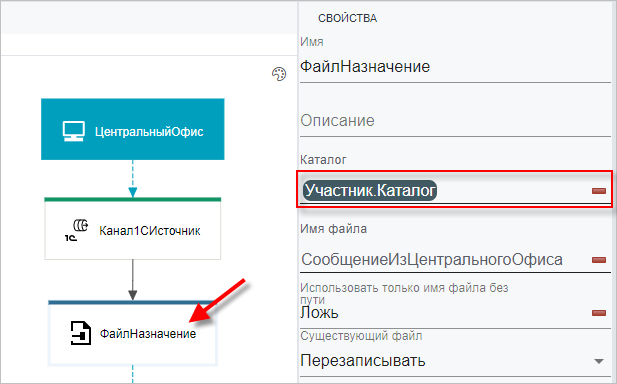Click red minus icon beside Имя файла

(599, 260)
